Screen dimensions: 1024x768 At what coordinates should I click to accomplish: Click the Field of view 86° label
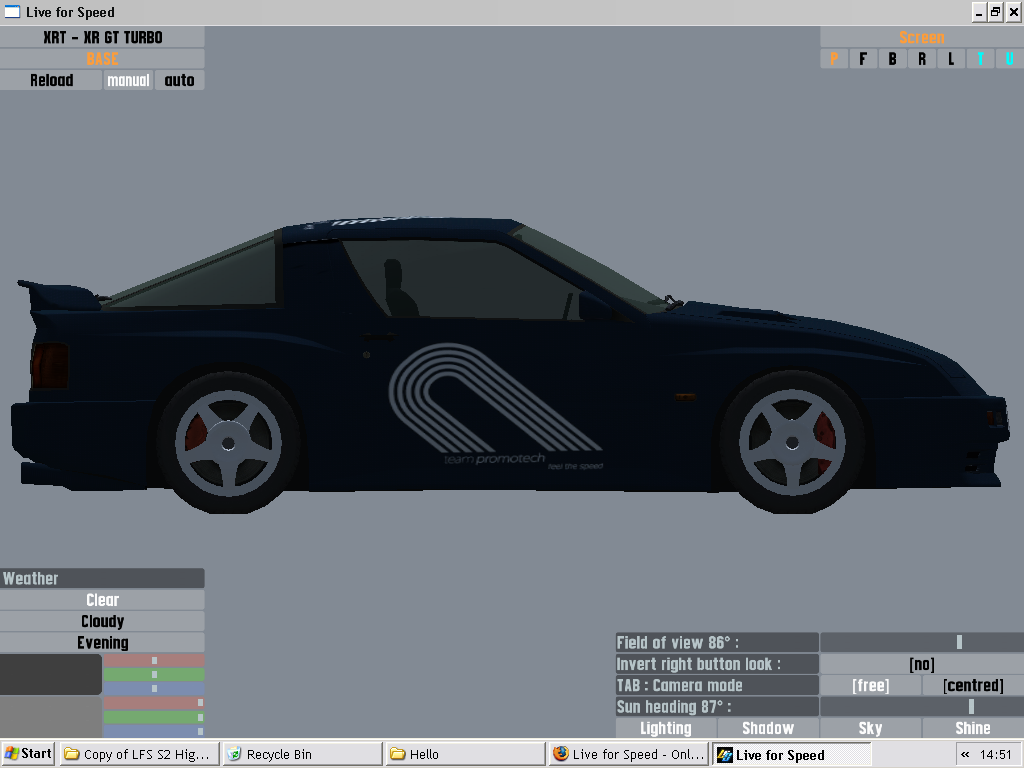(x=717, y=643)
